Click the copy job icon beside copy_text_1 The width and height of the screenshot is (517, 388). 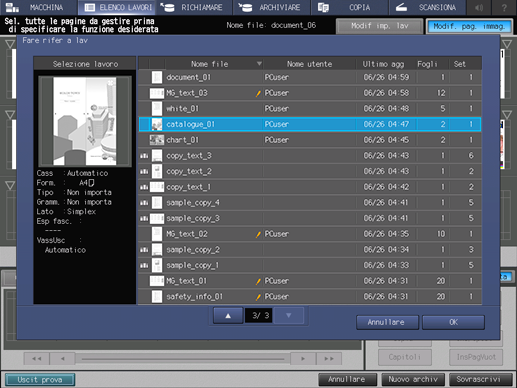coord(144,187)
